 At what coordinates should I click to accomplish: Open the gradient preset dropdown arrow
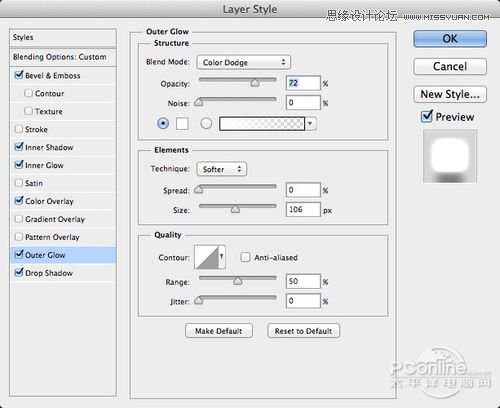(x=310, y=124)
